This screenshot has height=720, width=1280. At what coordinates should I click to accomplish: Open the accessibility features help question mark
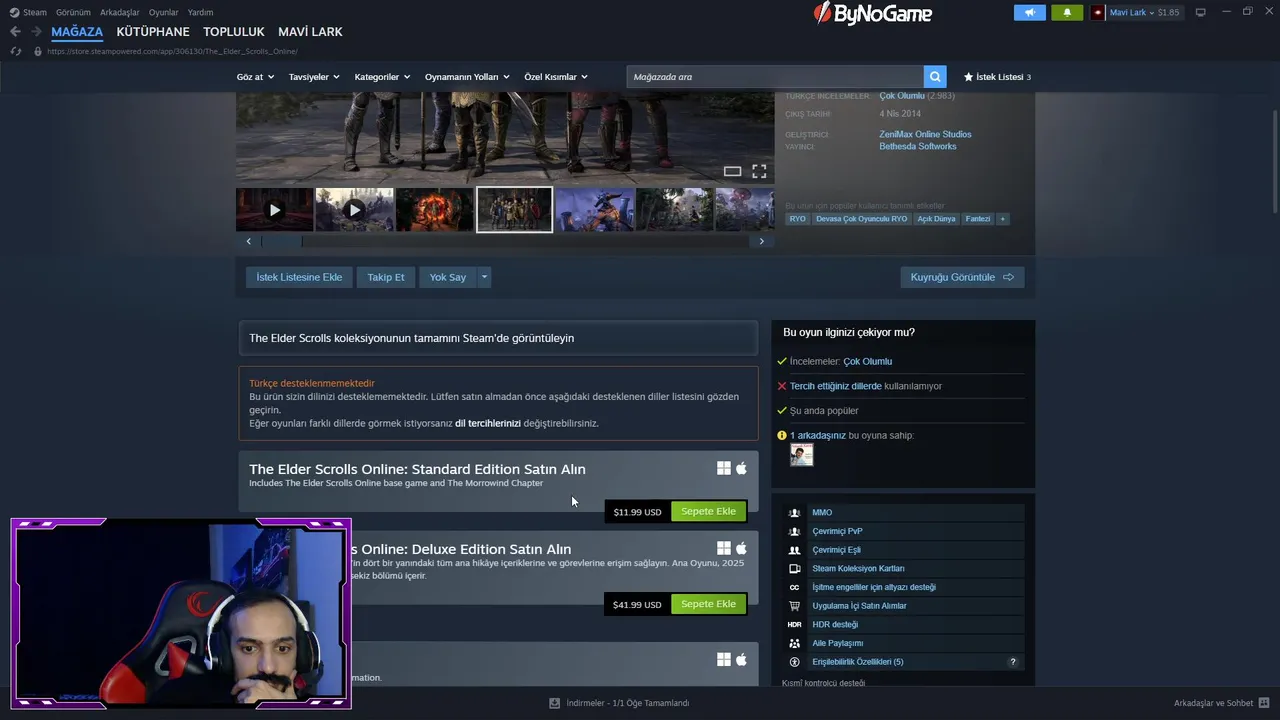pos(1012,662)
